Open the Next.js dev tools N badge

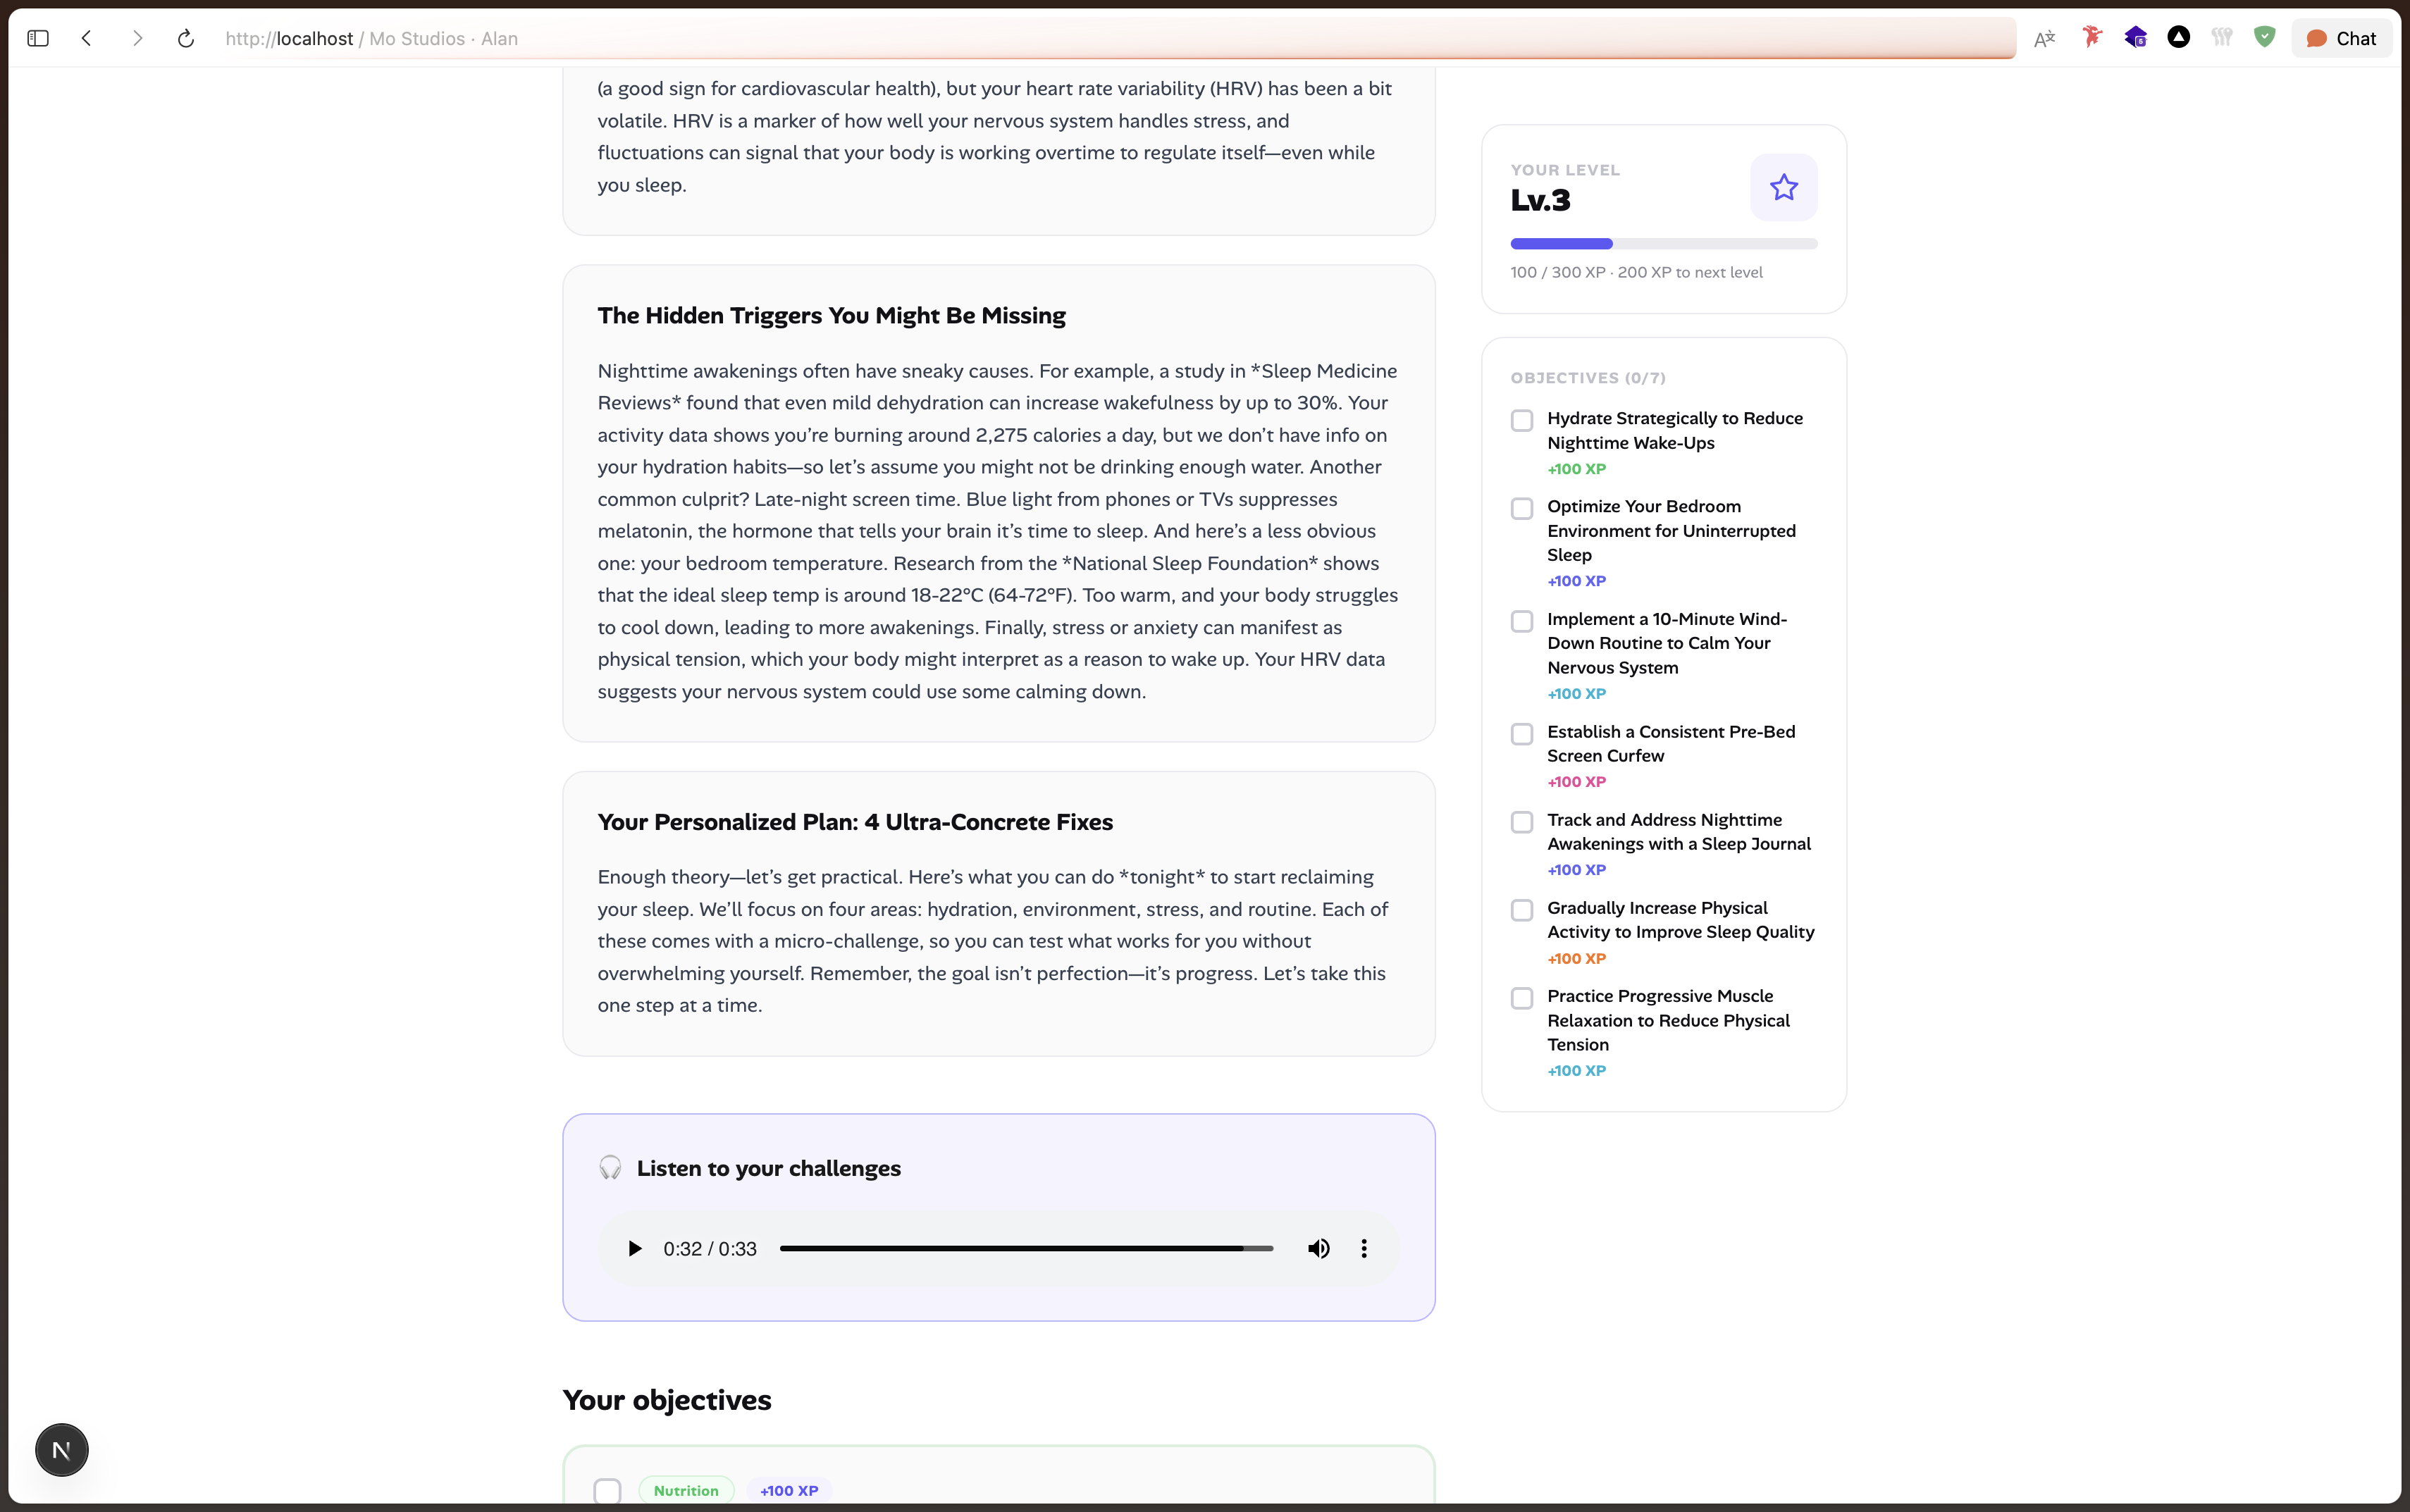pos(62,1449)
